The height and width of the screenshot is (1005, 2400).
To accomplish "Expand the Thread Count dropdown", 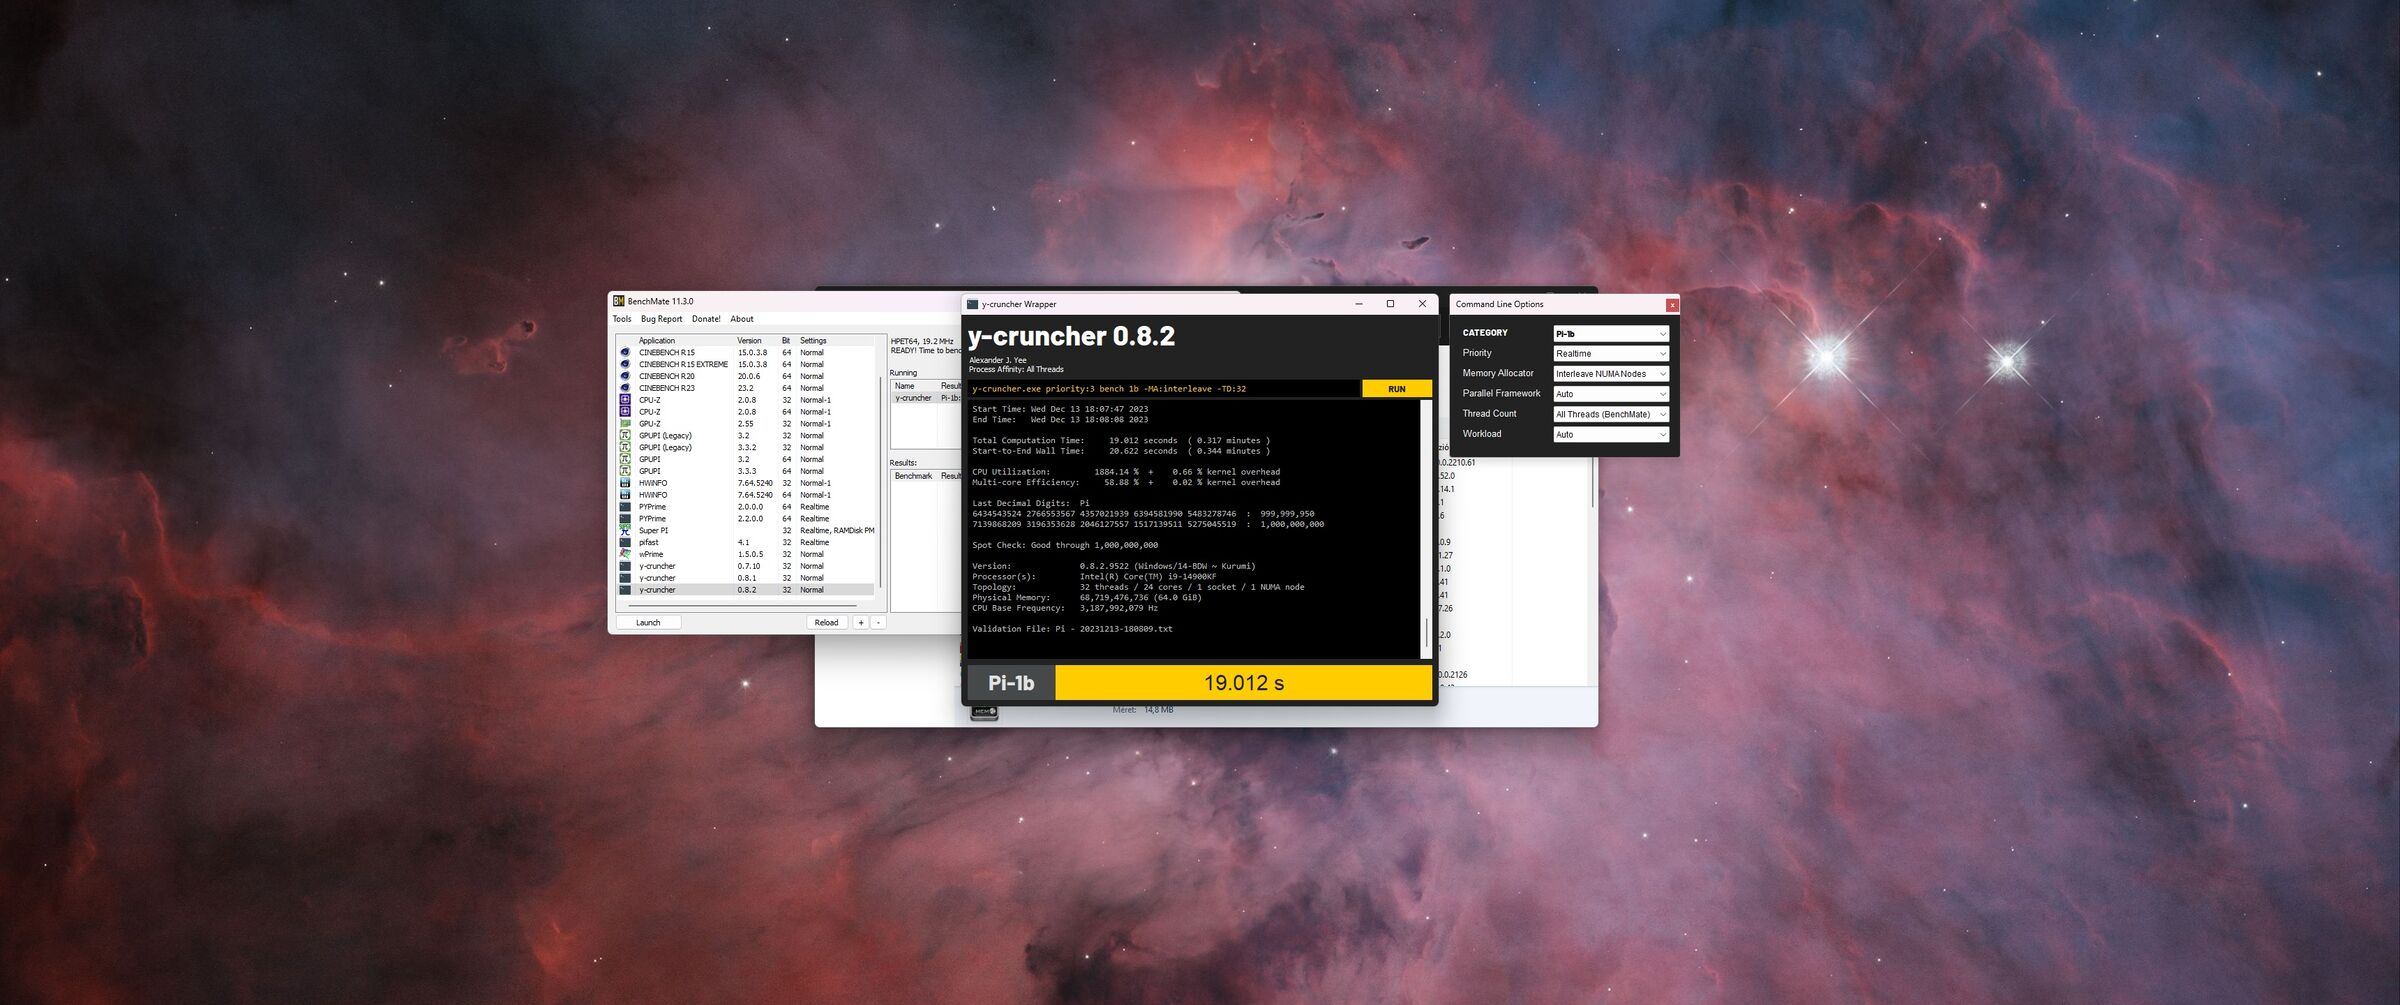I will [x=1611, y=414].
